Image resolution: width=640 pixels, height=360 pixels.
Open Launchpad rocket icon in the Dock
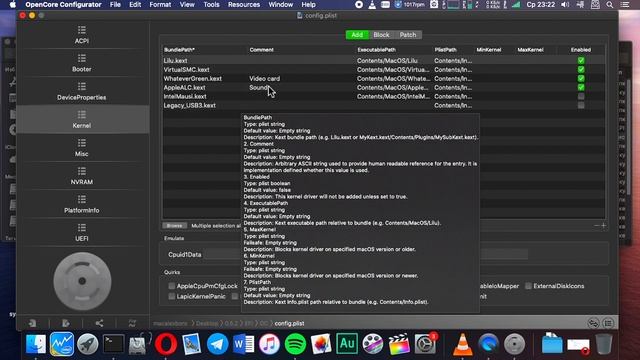tap(88, 344)
